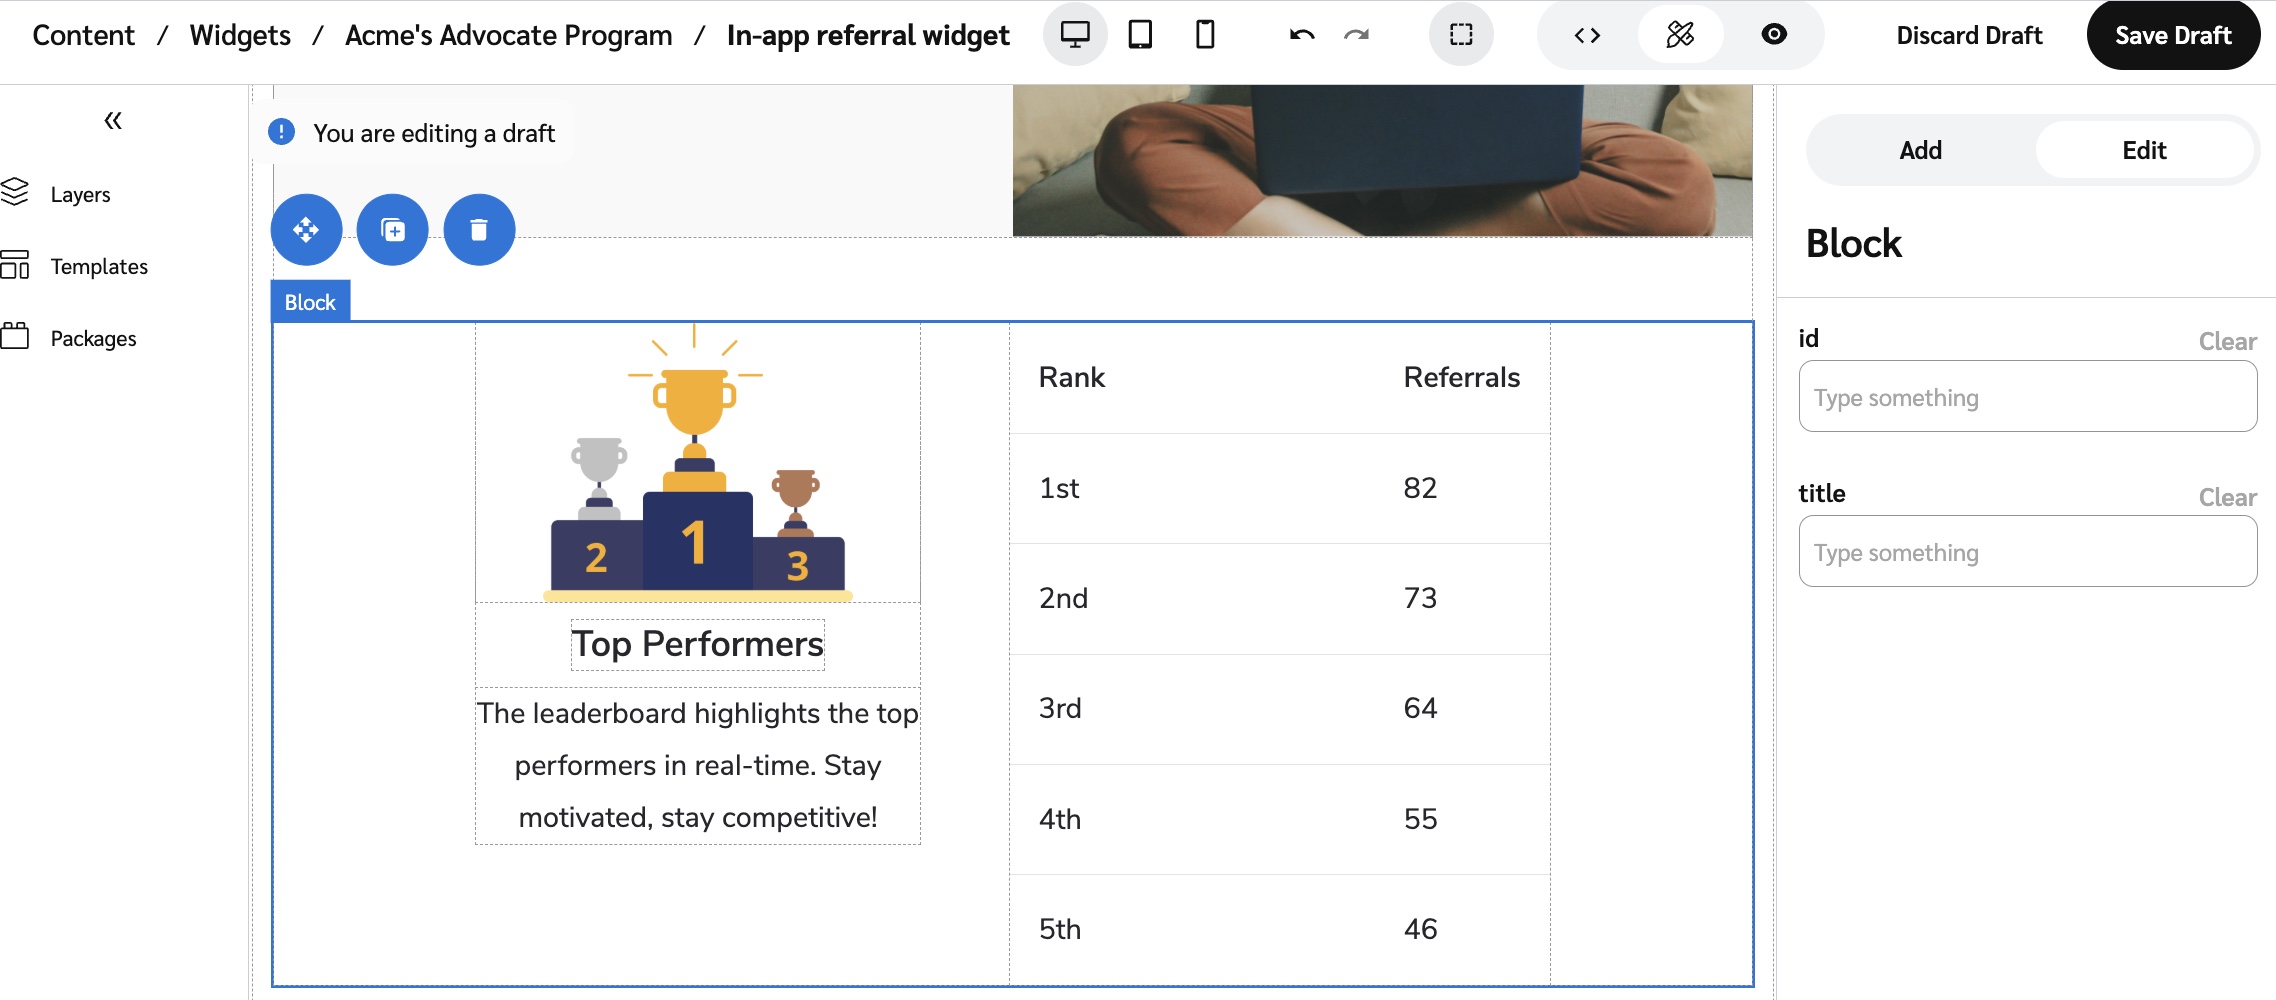
Task: Duplicate the selected block
Action: [393, 230]
